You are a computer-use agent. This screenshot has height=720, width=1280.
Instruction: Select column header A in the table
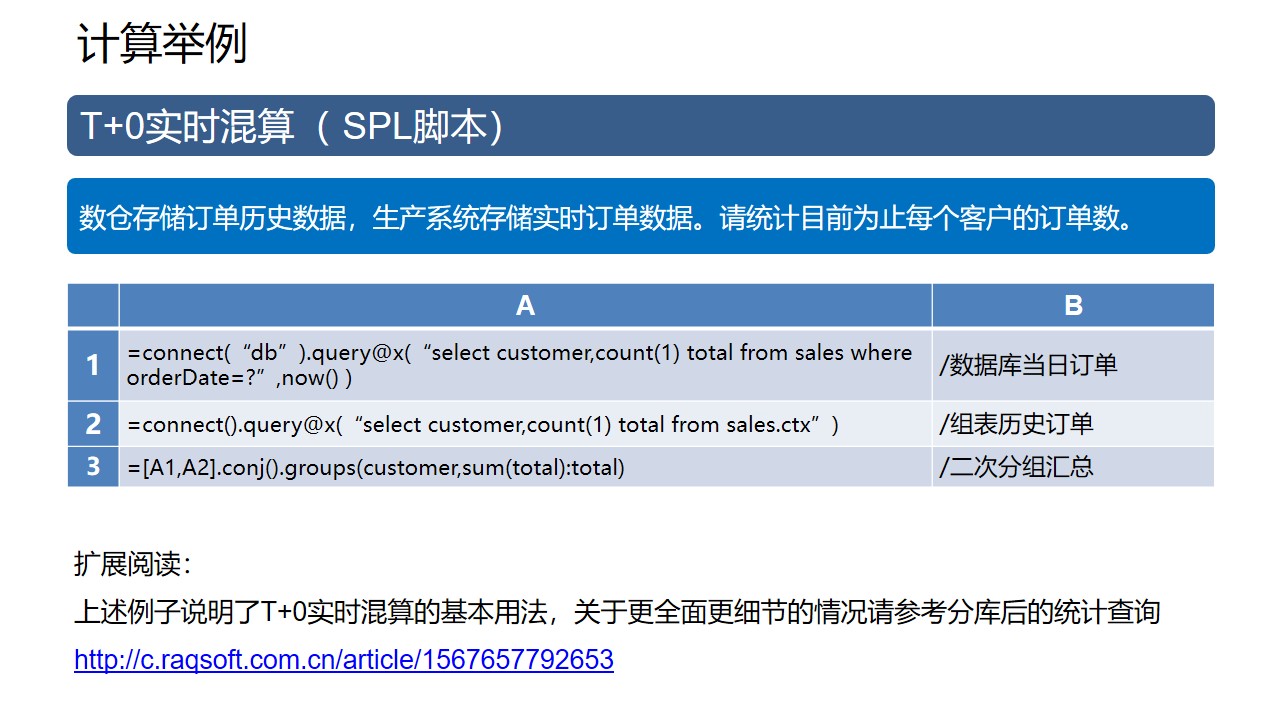525,306
